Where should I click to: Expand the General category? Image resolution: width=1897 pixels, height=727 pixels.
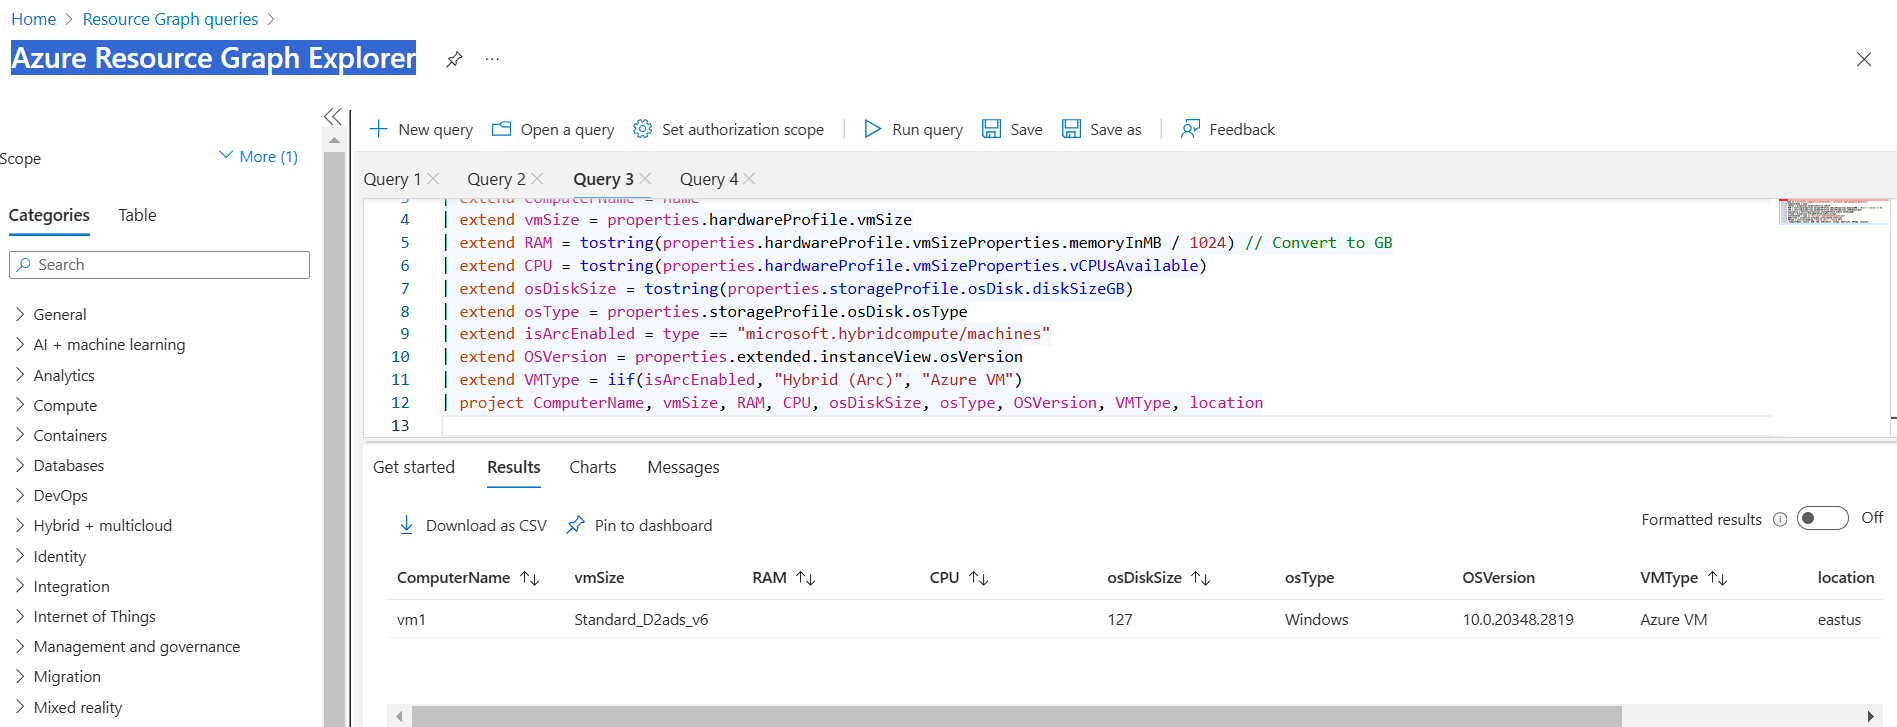pyautogui.click(x=19, y=314)
